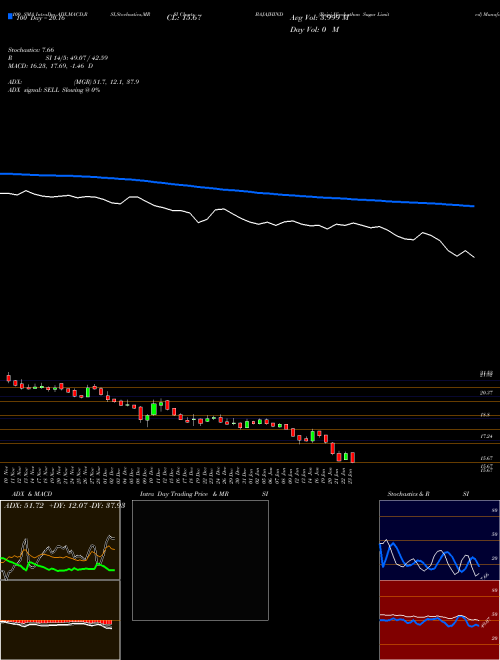Screen dimensions: 500x660
Task: Click the empty Intra Day Trading chart box
Action: [200, 560]
